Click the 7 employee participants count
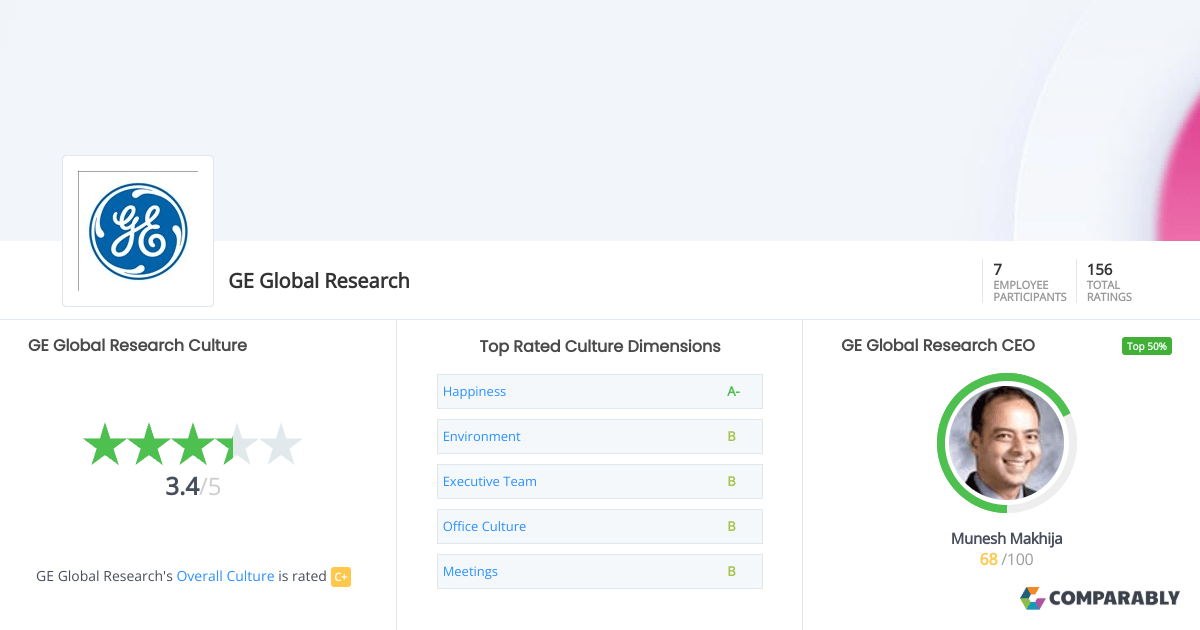 tap(998, 269)
